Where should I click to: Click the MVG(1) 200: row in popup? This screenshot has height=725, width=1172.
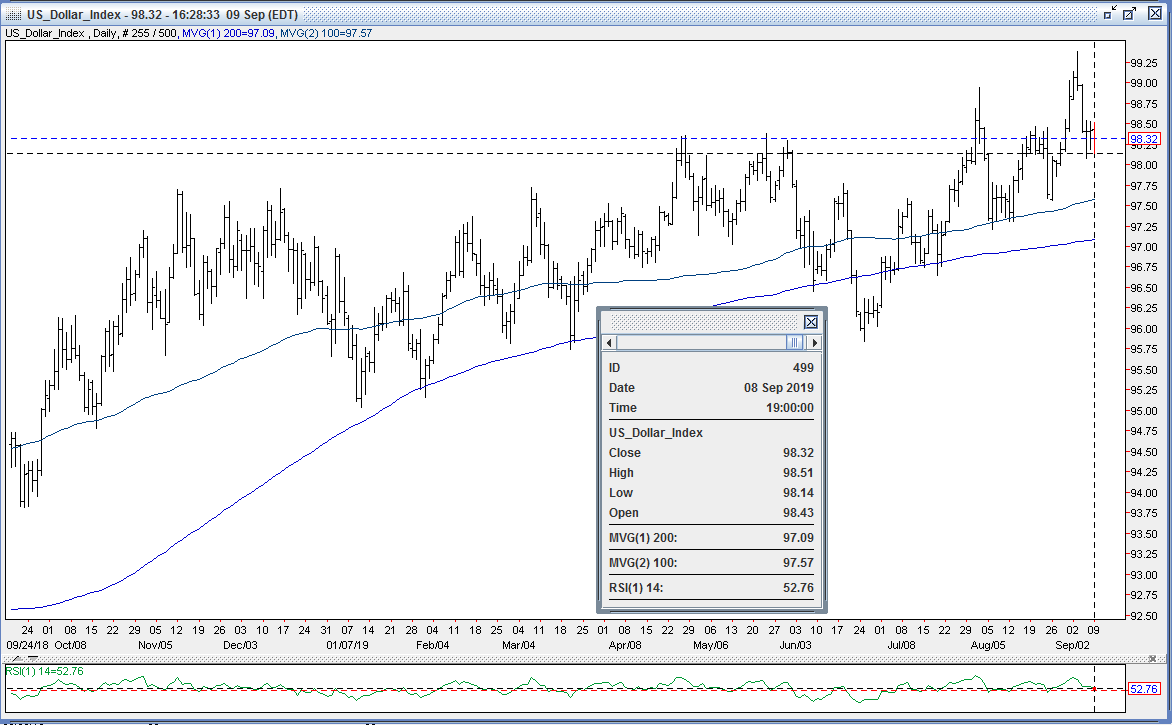pyautogui.click(x=711, y=538)
